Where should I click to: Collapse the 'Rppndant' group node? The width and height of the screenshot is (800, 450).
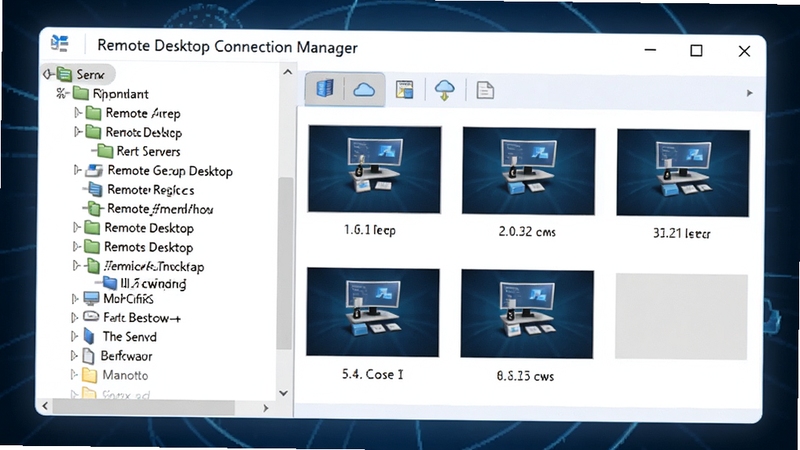pyautogui.click(x=62, y=93)
